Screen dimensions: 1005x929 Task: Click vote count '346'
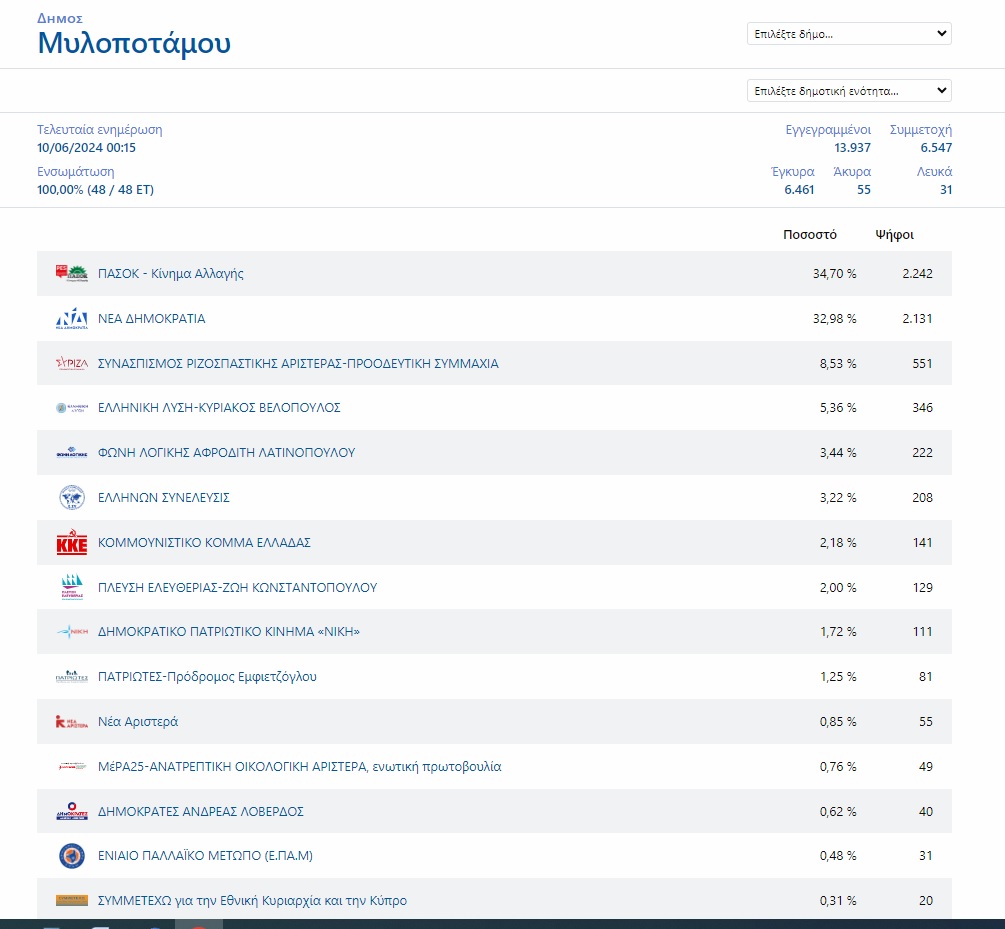click(922, 408)
